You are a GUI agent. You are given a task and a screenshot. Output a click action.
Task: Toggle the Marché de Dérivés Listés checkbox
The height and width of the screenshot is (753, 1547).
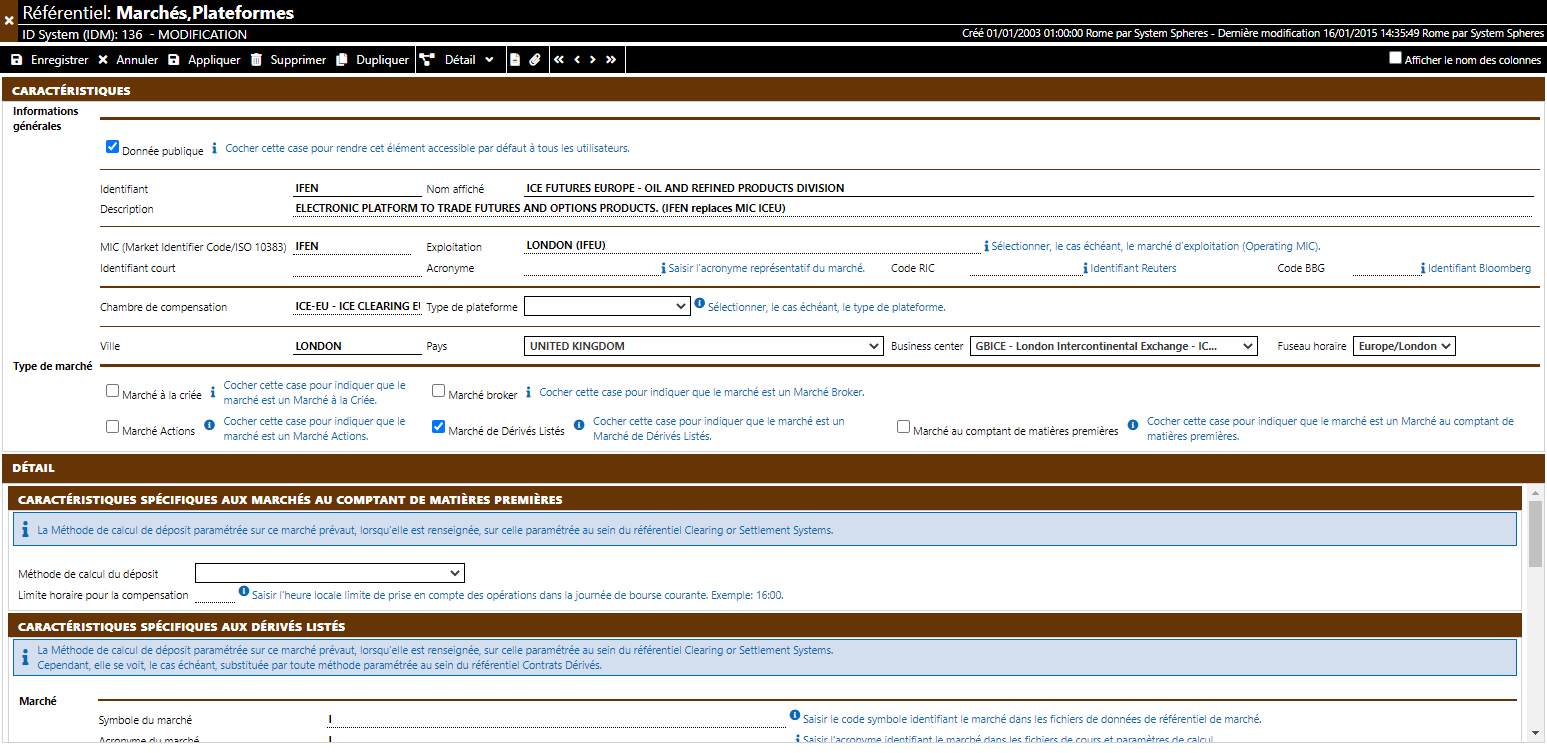tap(439, 427)
